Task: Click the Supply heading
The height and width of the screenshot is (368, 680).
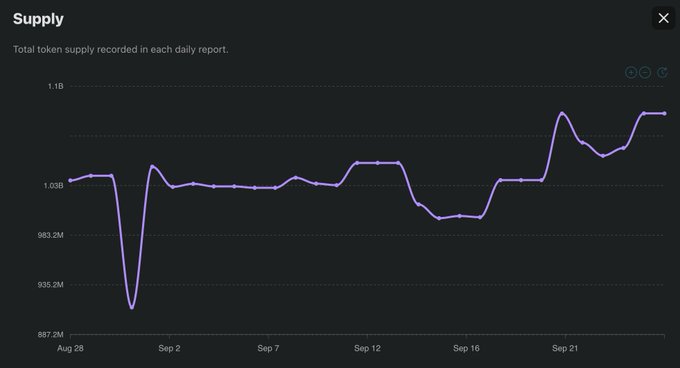Action: 38,19
